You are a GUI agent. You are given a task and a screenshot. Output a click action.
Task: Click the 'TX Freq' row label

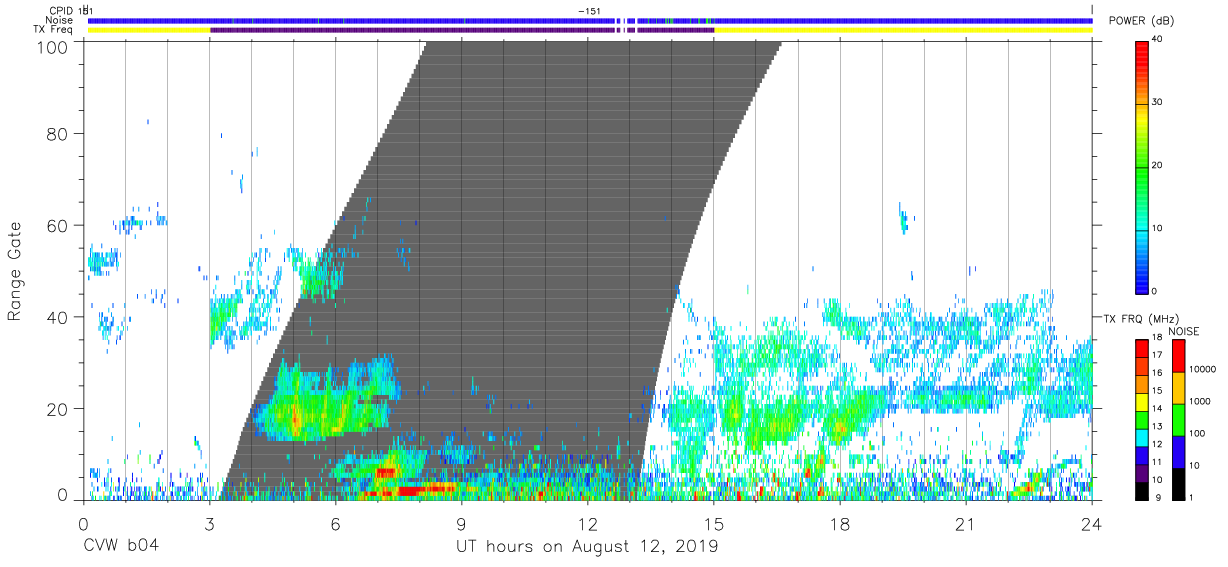[54, 30]
